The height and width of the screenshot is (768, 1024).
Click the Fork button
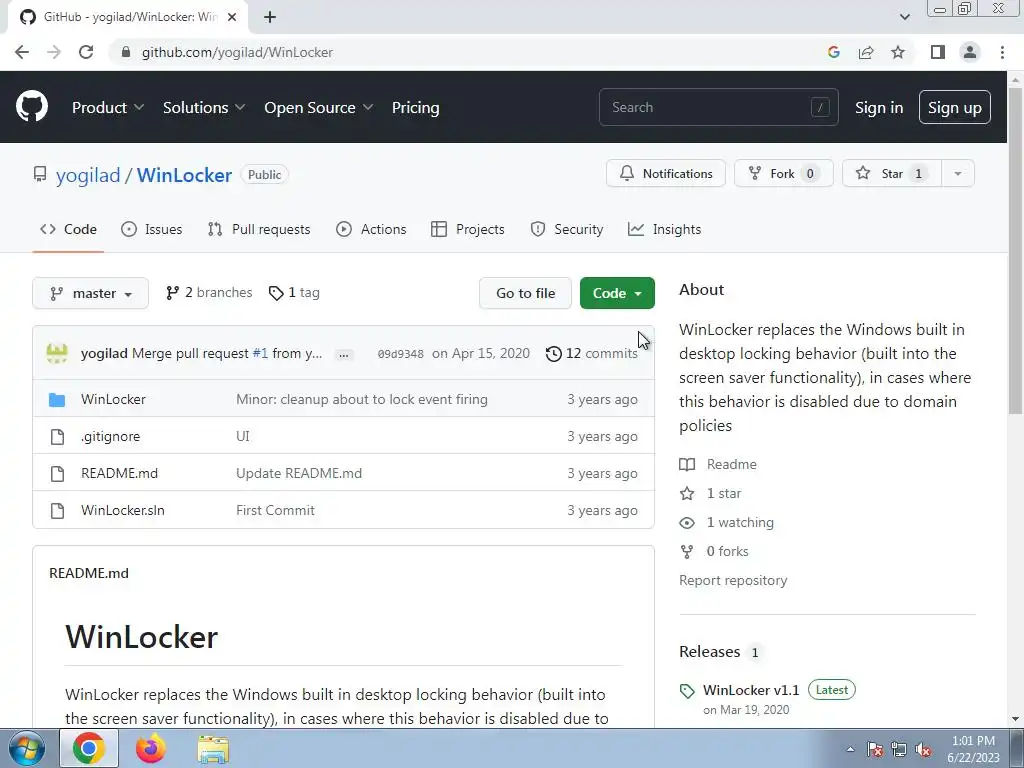784,174
